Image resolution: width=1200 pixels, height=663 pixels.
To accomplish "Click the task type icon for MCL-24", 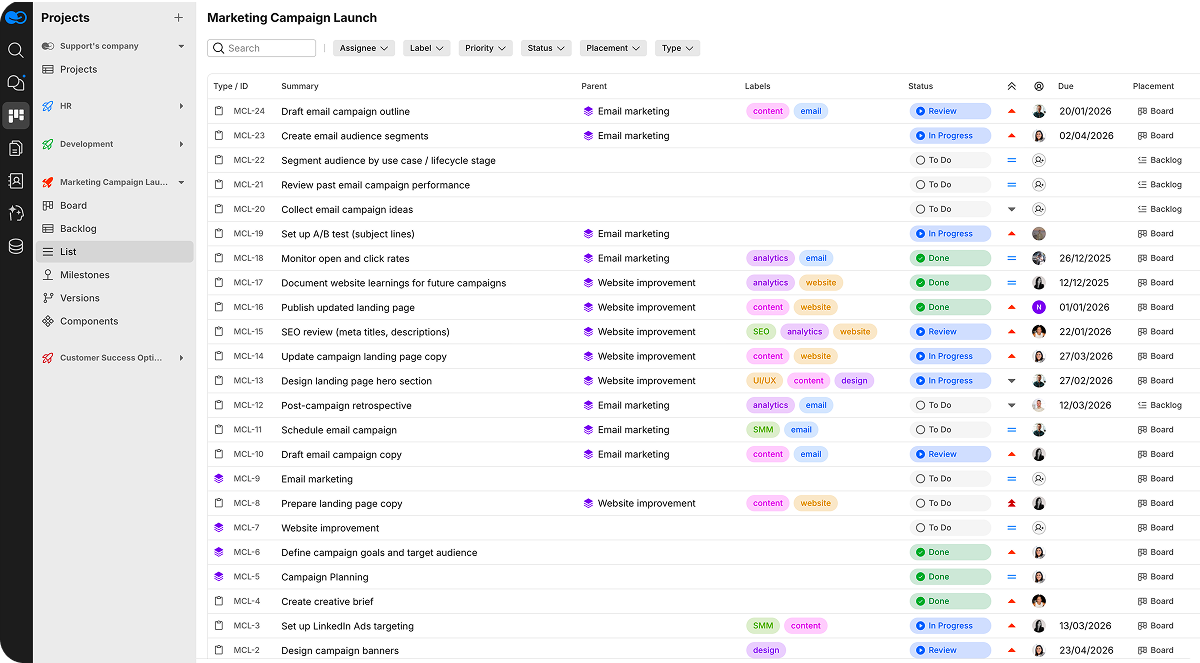I will tap(219, 111).
